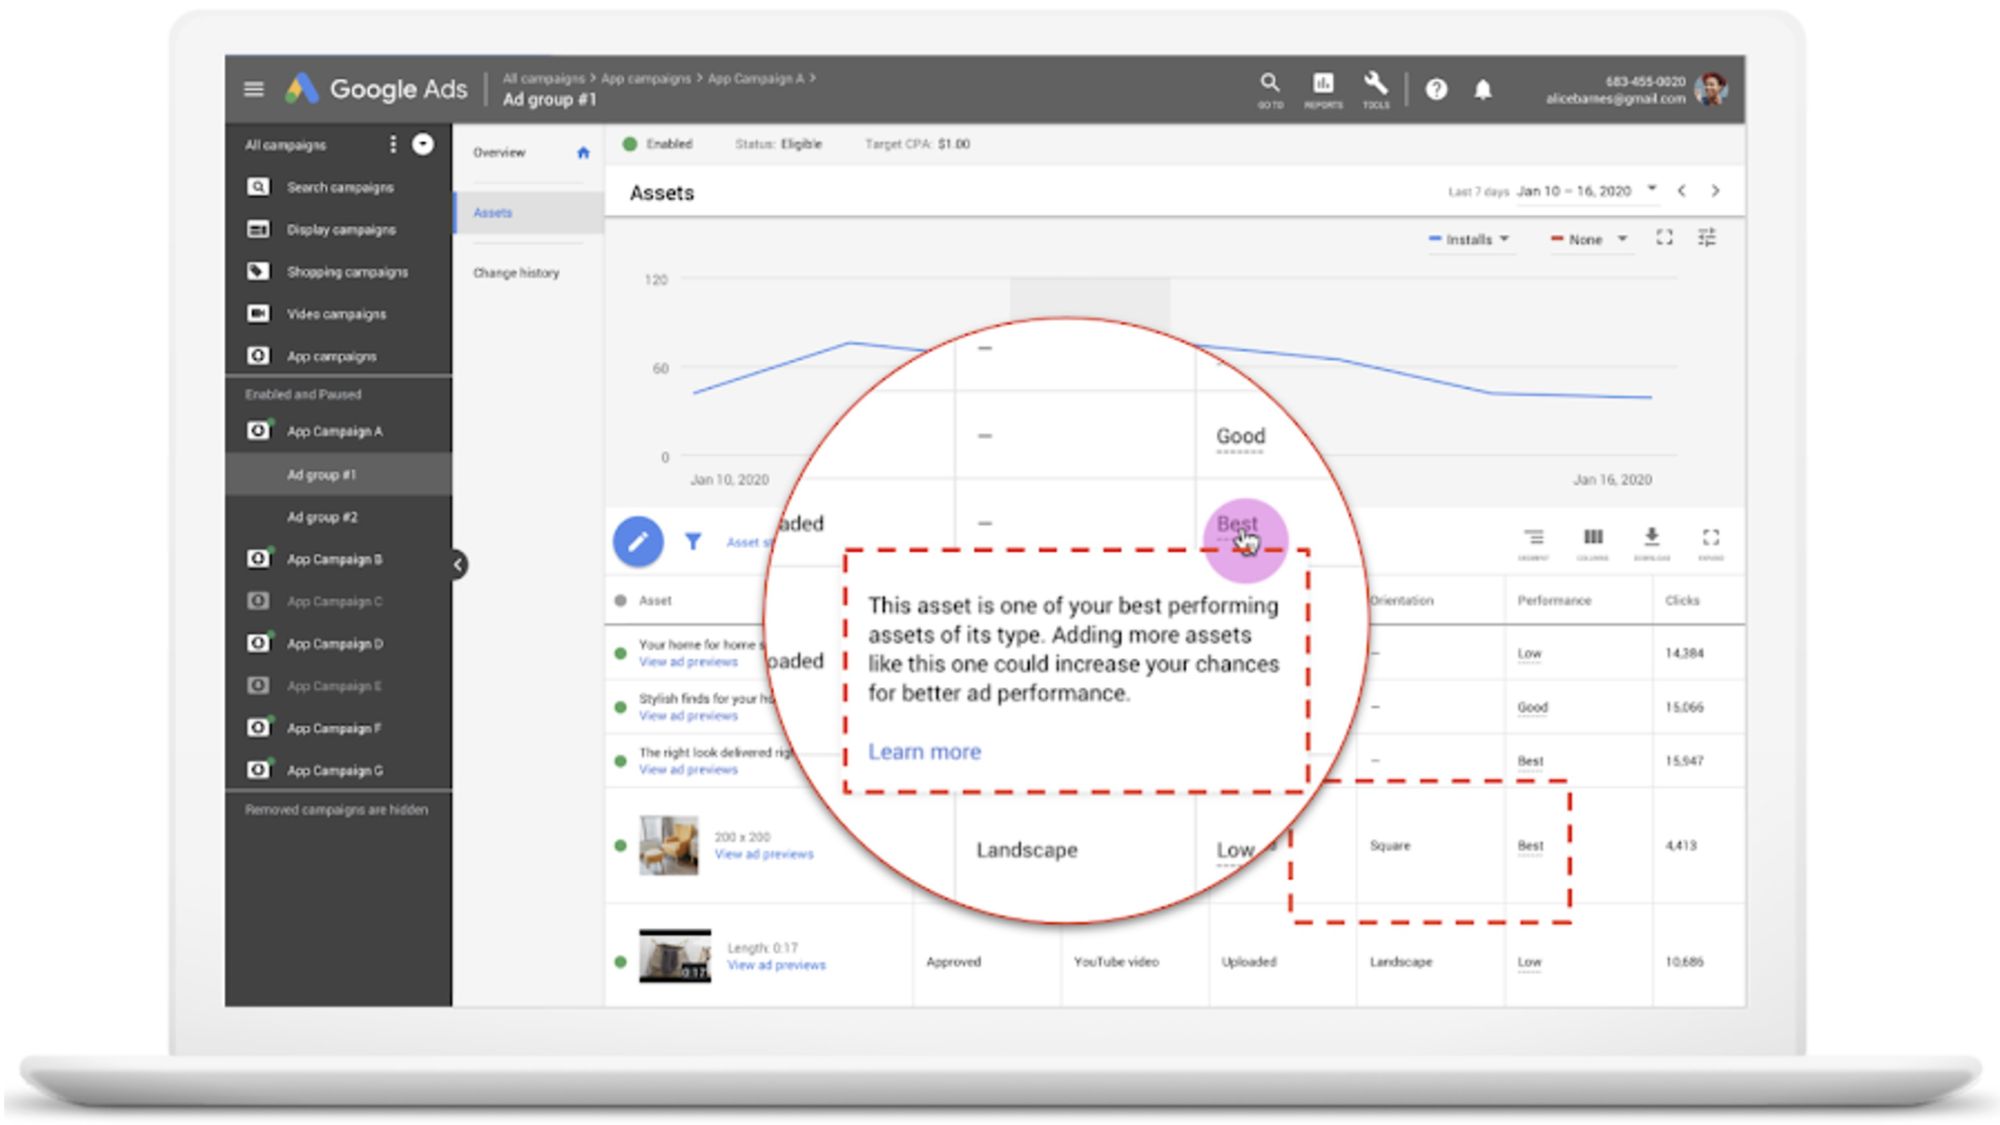2000x1125 pixels.
Task: Open the Overview section in the left panel
Action: (x=500, y=152)
